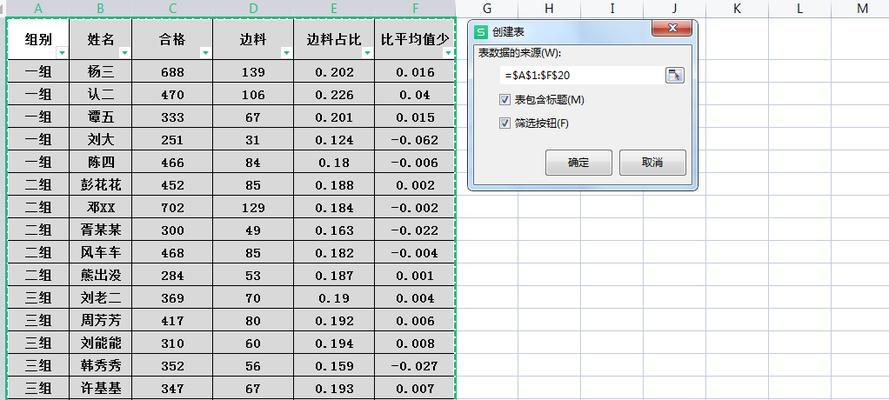Click the cell containing 熊出没
This screenshot has height=400, width=889.
pos(101,275)
